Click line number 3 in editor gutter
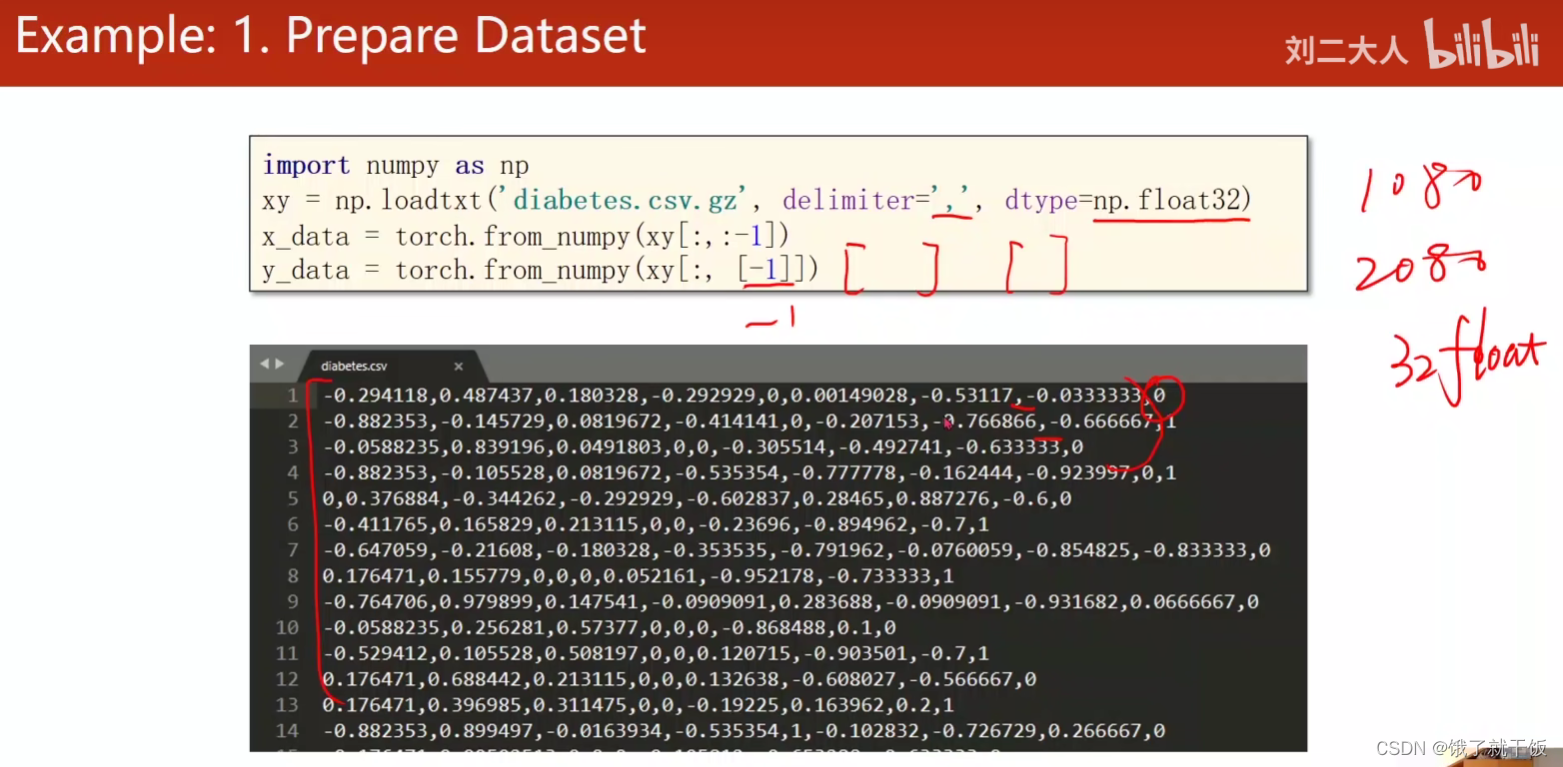 293,446
